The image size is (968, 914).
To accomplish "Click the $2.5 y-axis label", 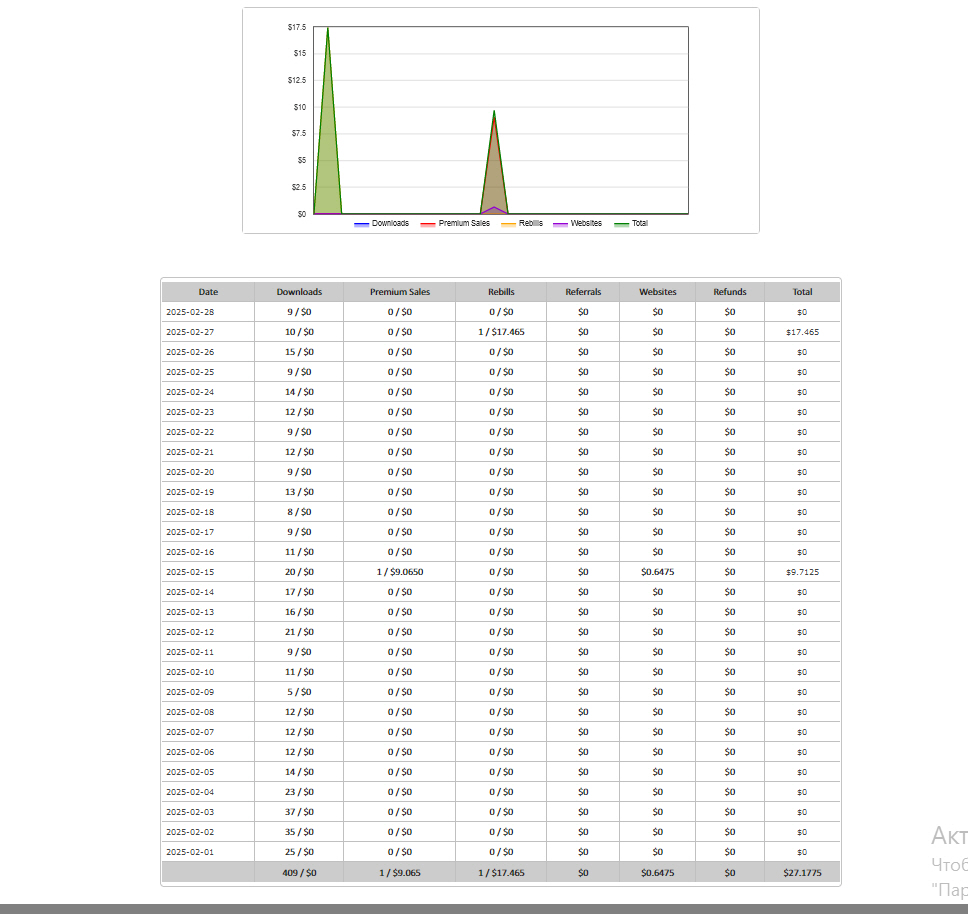I will pos(299,187).
